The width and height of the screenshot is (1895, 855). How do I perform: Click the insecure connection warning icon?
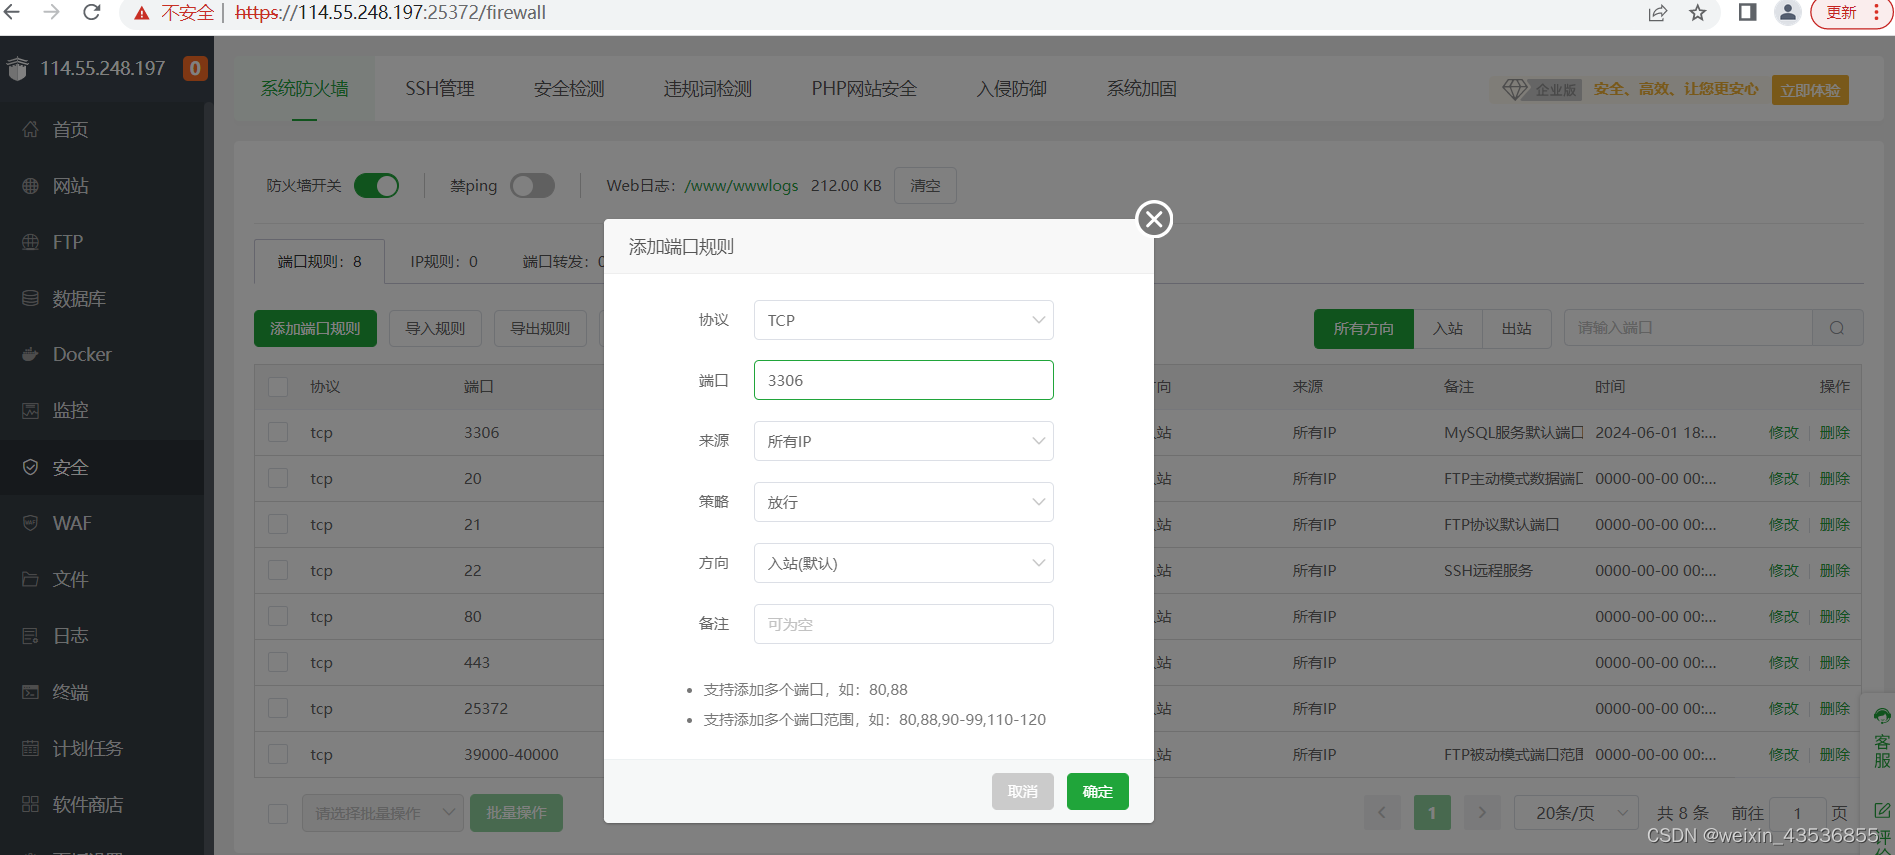click(x=142, y=13)
